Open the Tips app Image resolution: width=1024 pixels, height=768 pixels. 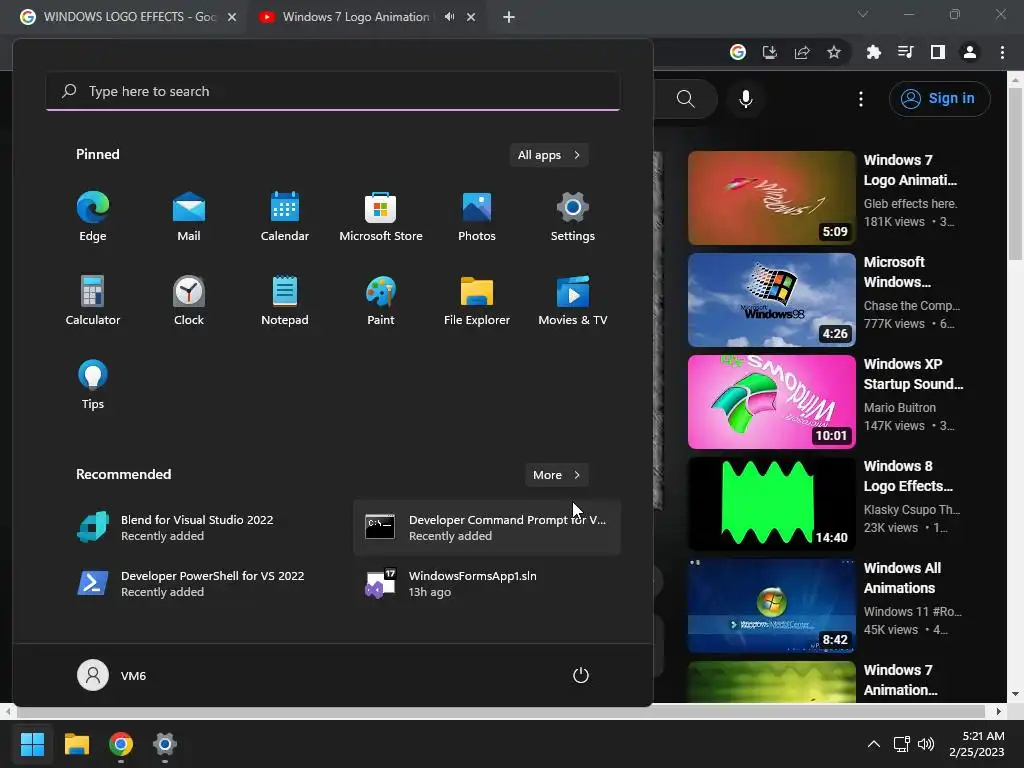click(93, 385)
